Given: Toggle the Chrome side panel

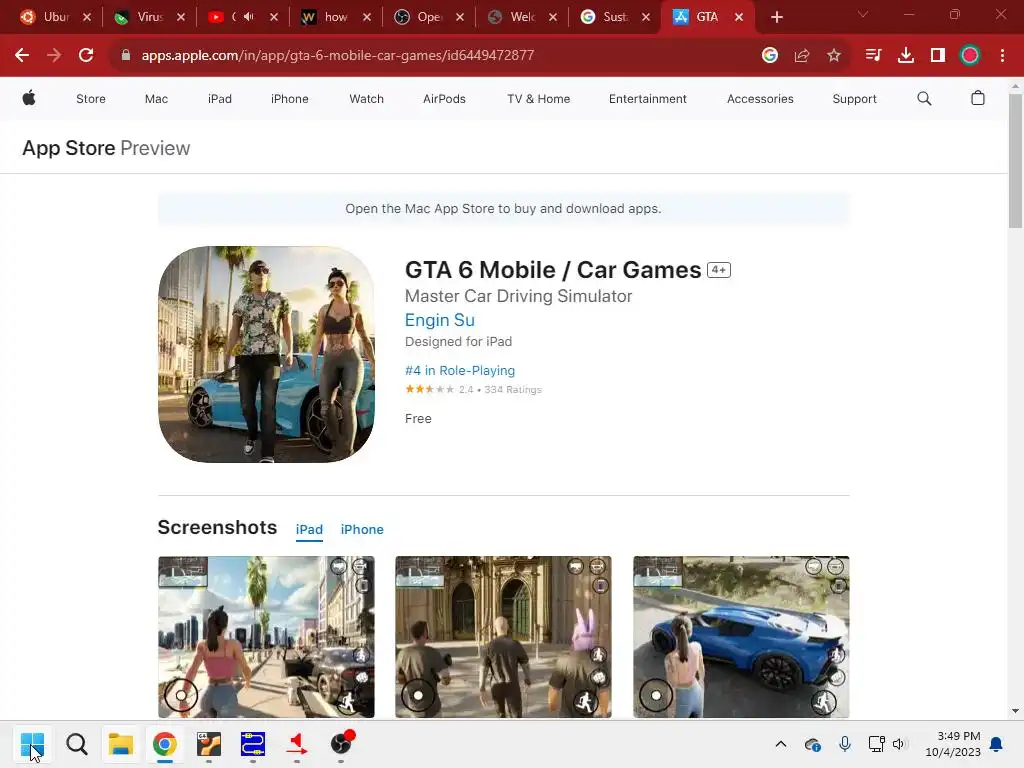Looking at the screenshot, I should pos(938,56).
